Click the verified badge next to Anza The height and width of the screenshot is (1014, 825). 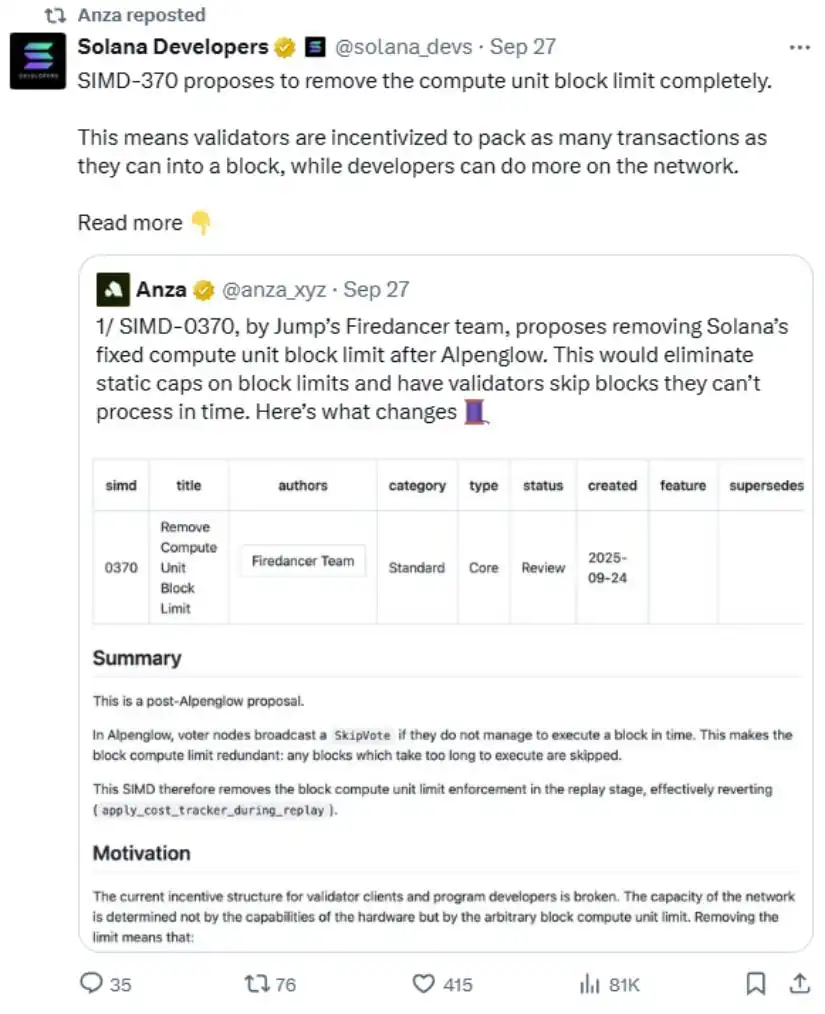204,289
